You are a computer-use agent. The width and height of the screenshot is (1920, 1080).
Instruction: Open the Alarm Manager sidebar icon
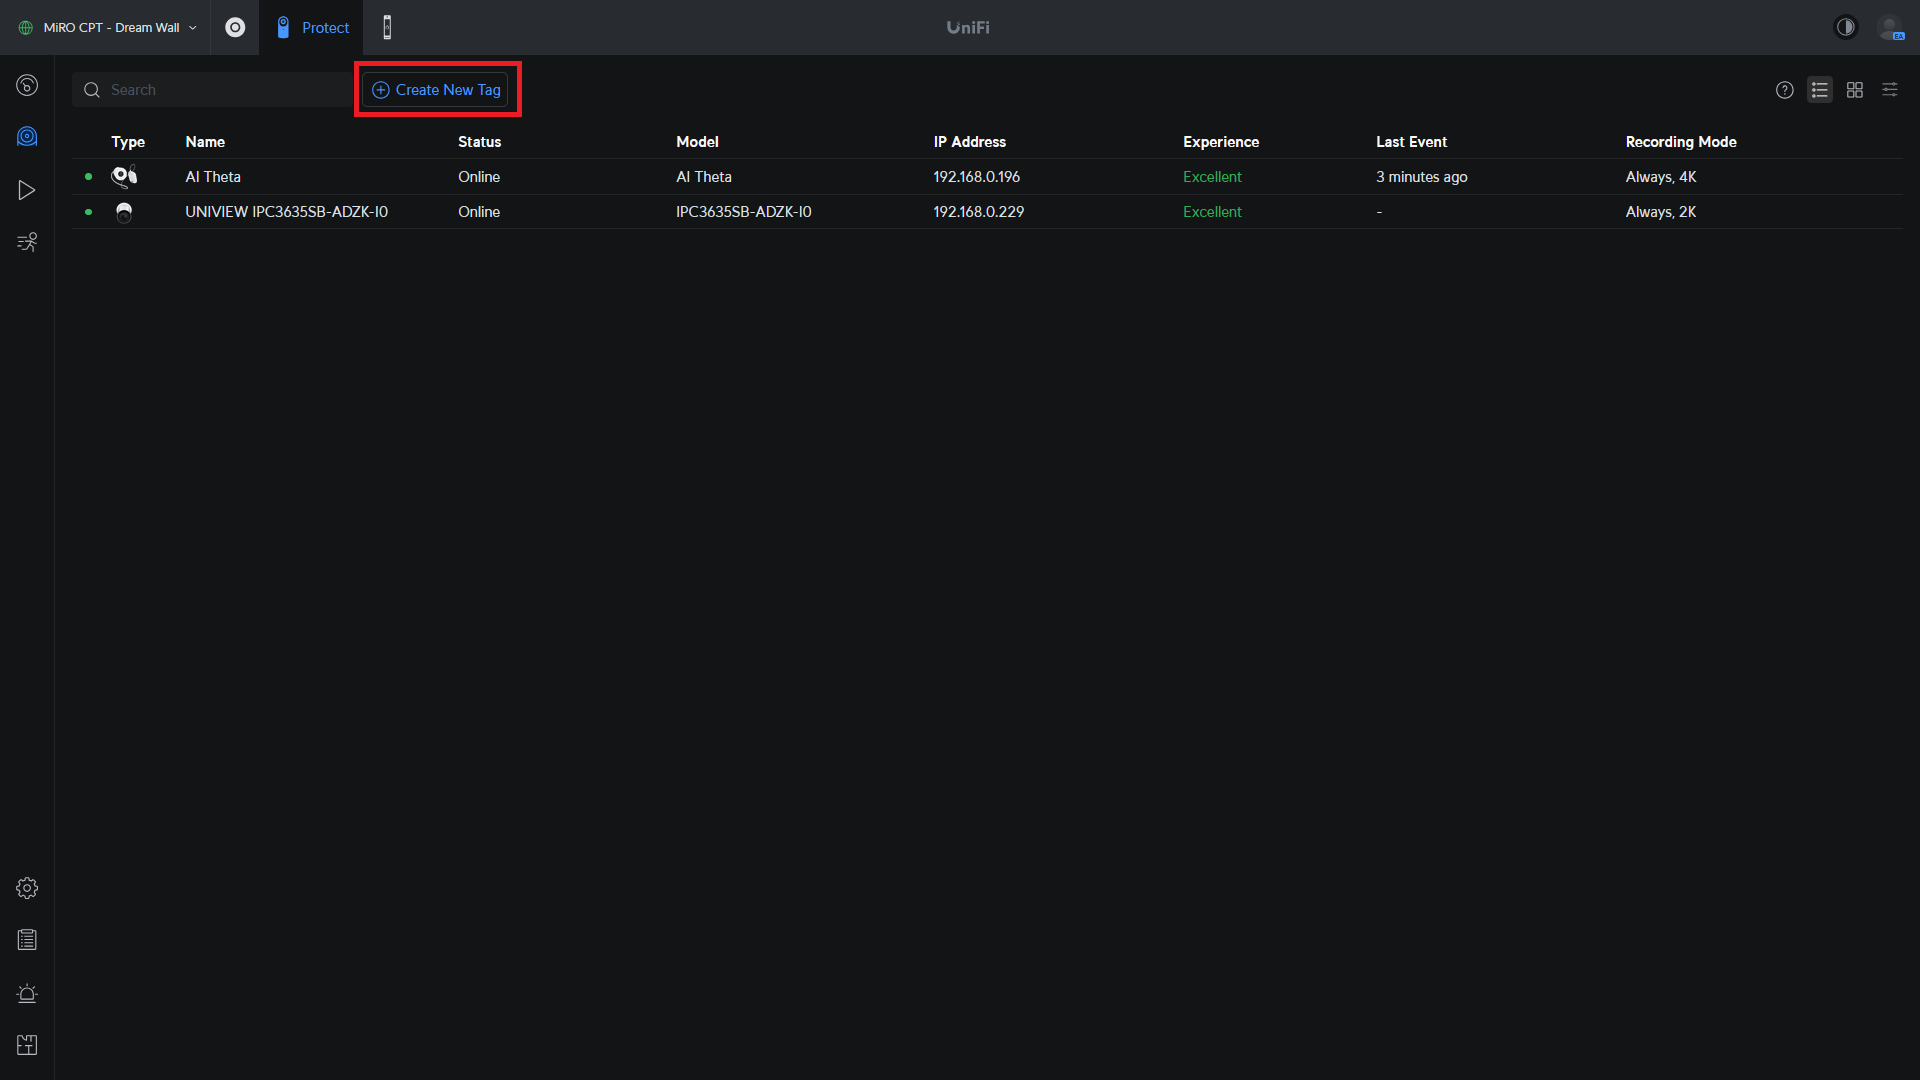[x=27, y=993]
